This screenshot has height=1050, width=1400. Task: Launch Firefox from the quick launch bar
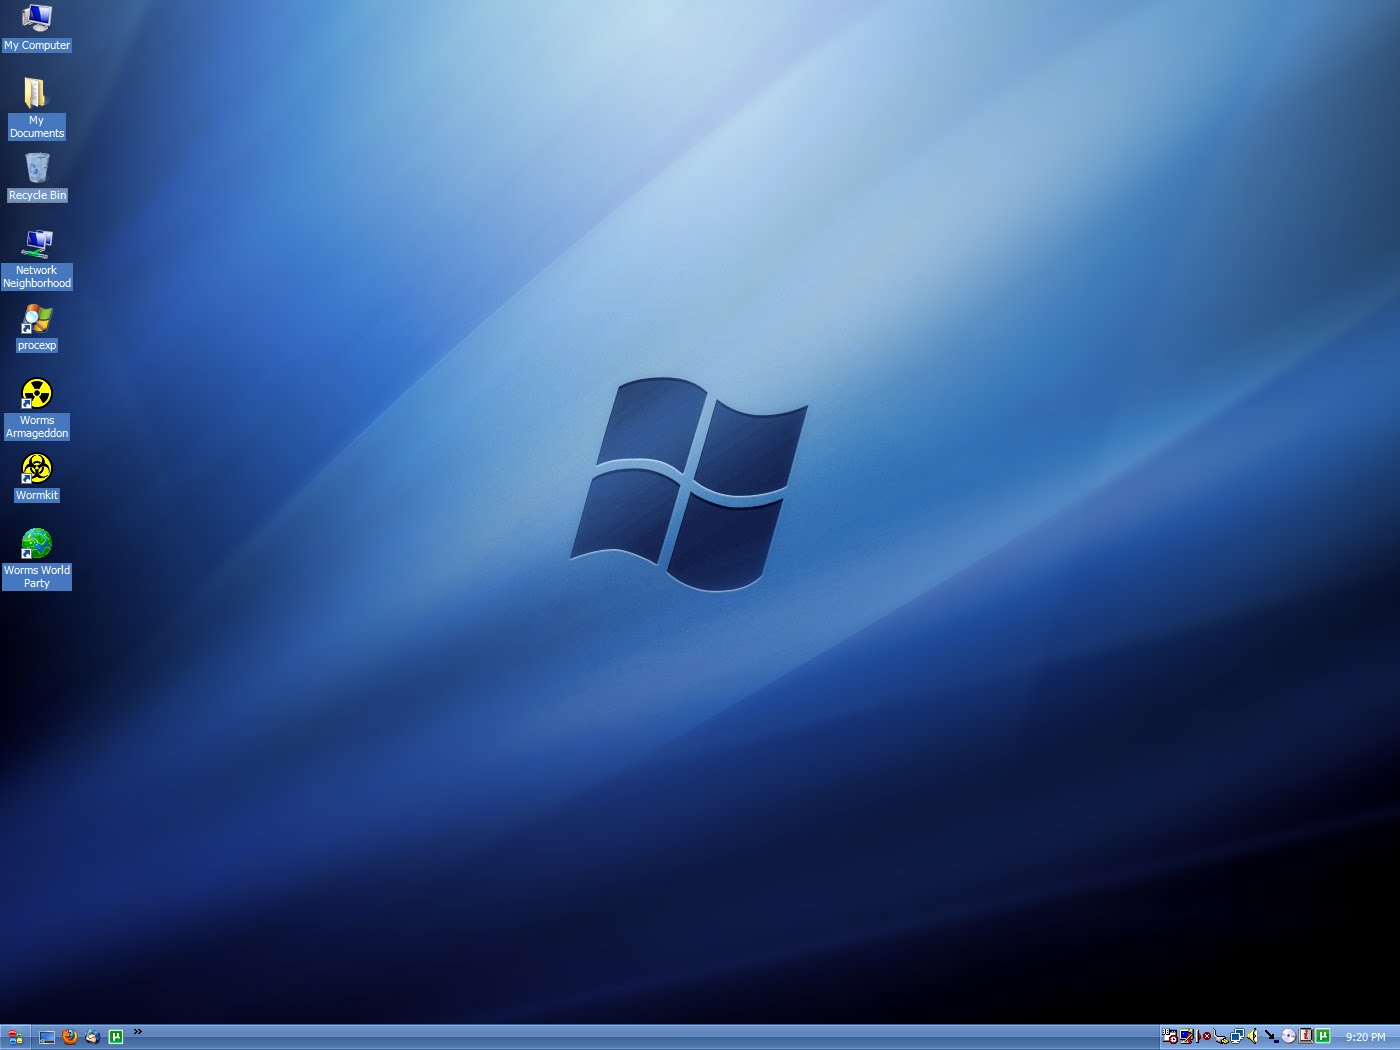tap(70, 1037)
